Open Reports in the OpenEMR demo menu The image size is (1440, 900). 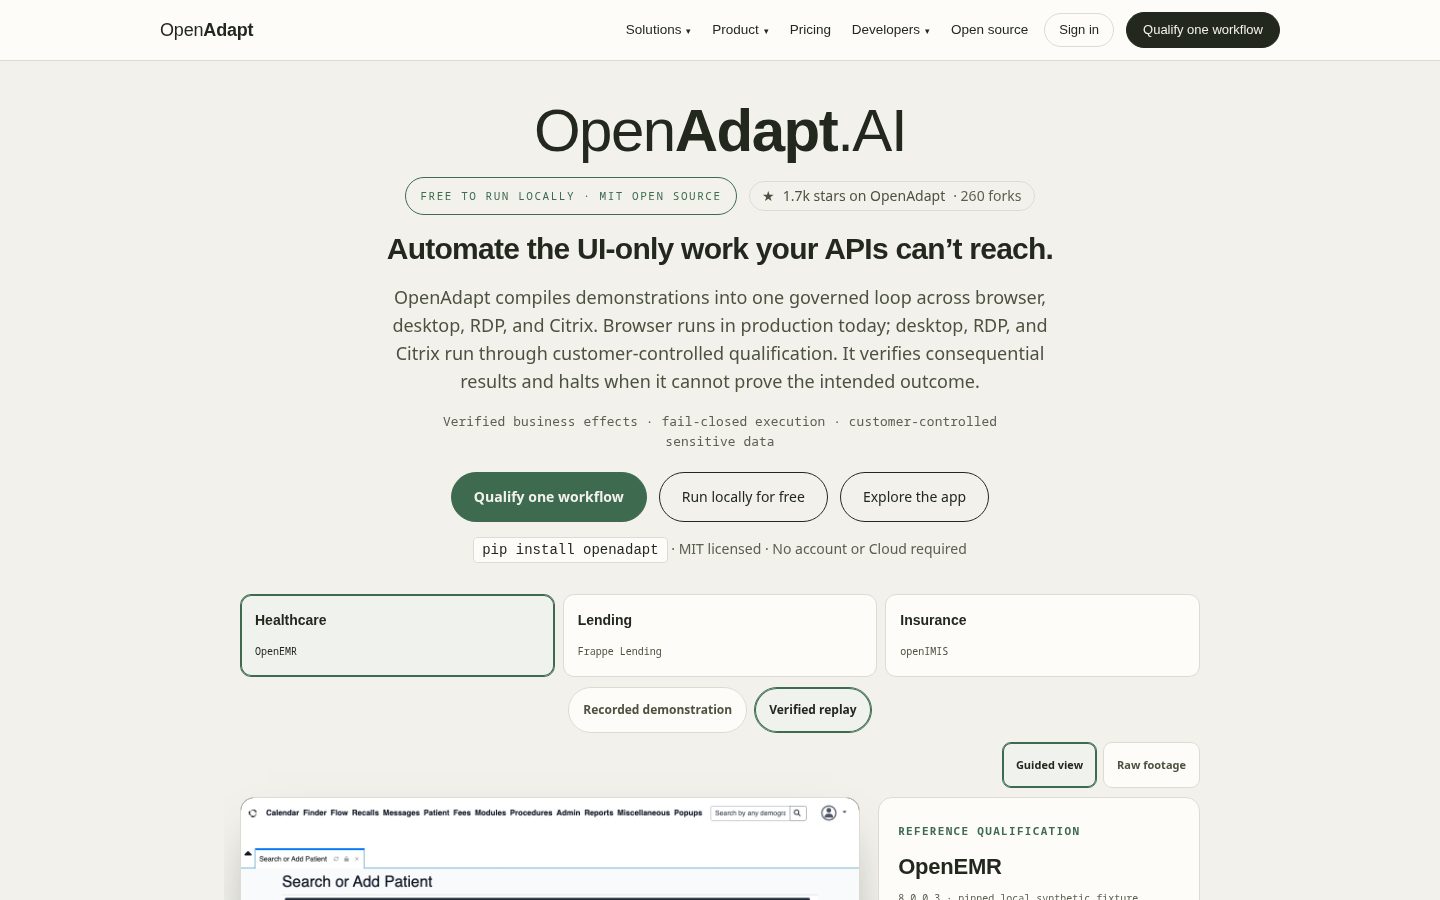coord(599,813)
